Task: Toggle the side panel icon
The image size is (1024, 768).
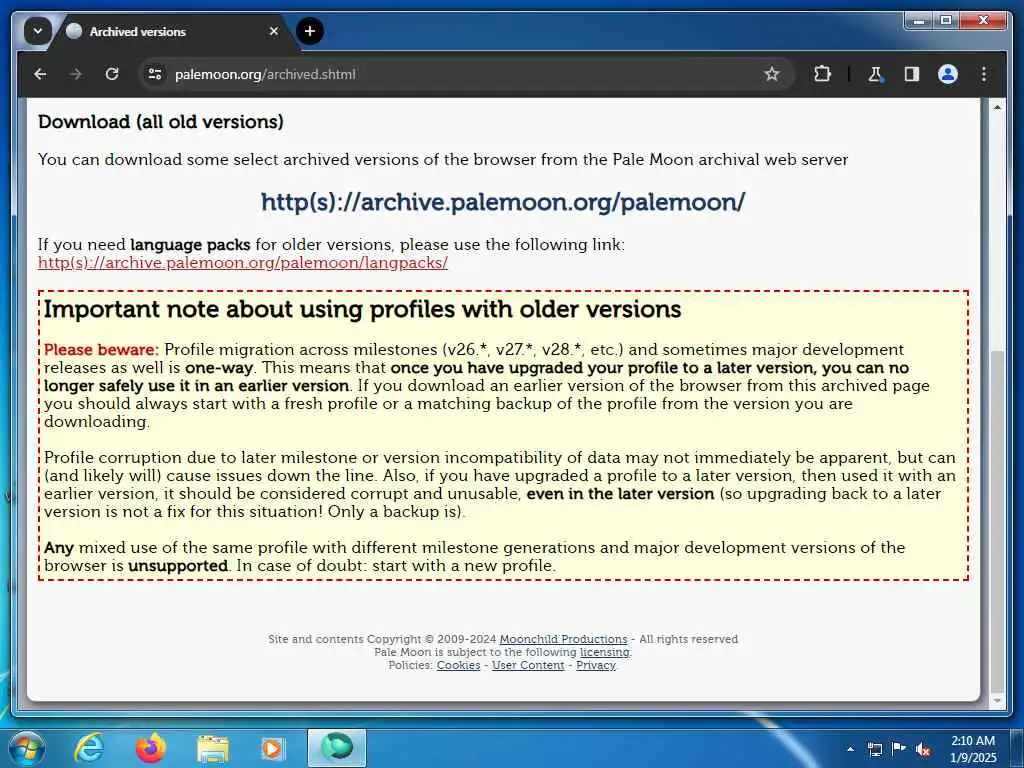Action: pyautogui.click(x=912, y=74)
